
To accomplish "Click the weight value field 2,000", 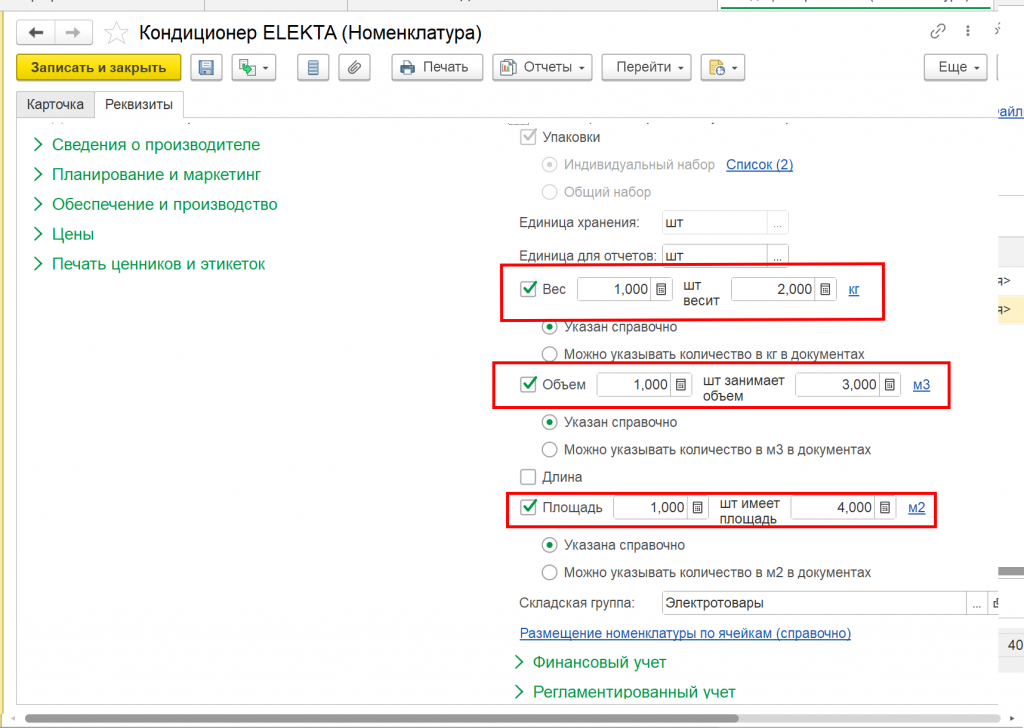I will coord(773,289).
